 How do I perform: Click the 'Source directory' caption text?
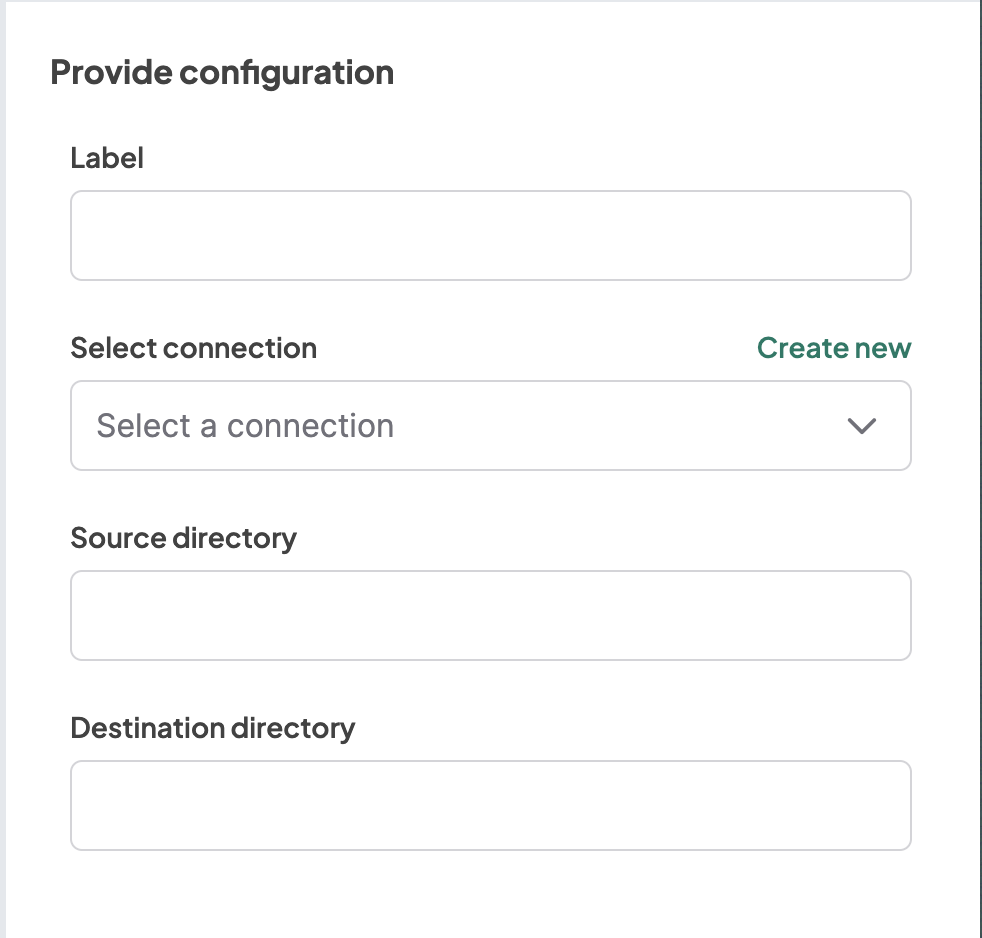(x=184, y=538)
